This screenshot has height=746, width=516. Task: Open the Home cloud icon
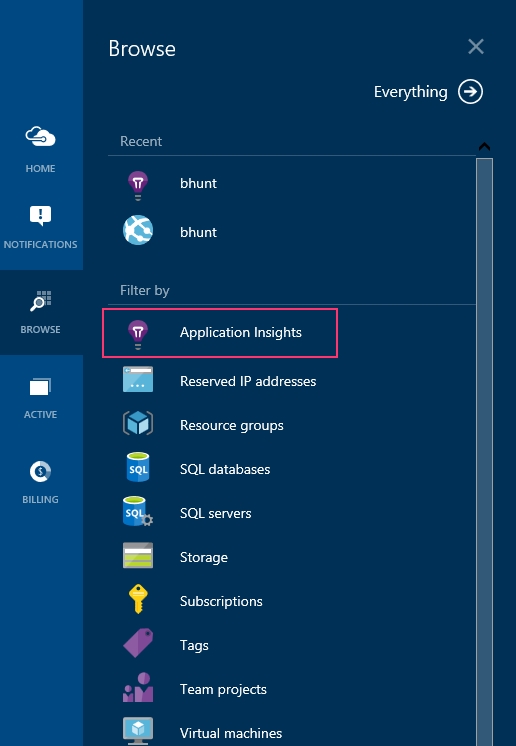40,137
